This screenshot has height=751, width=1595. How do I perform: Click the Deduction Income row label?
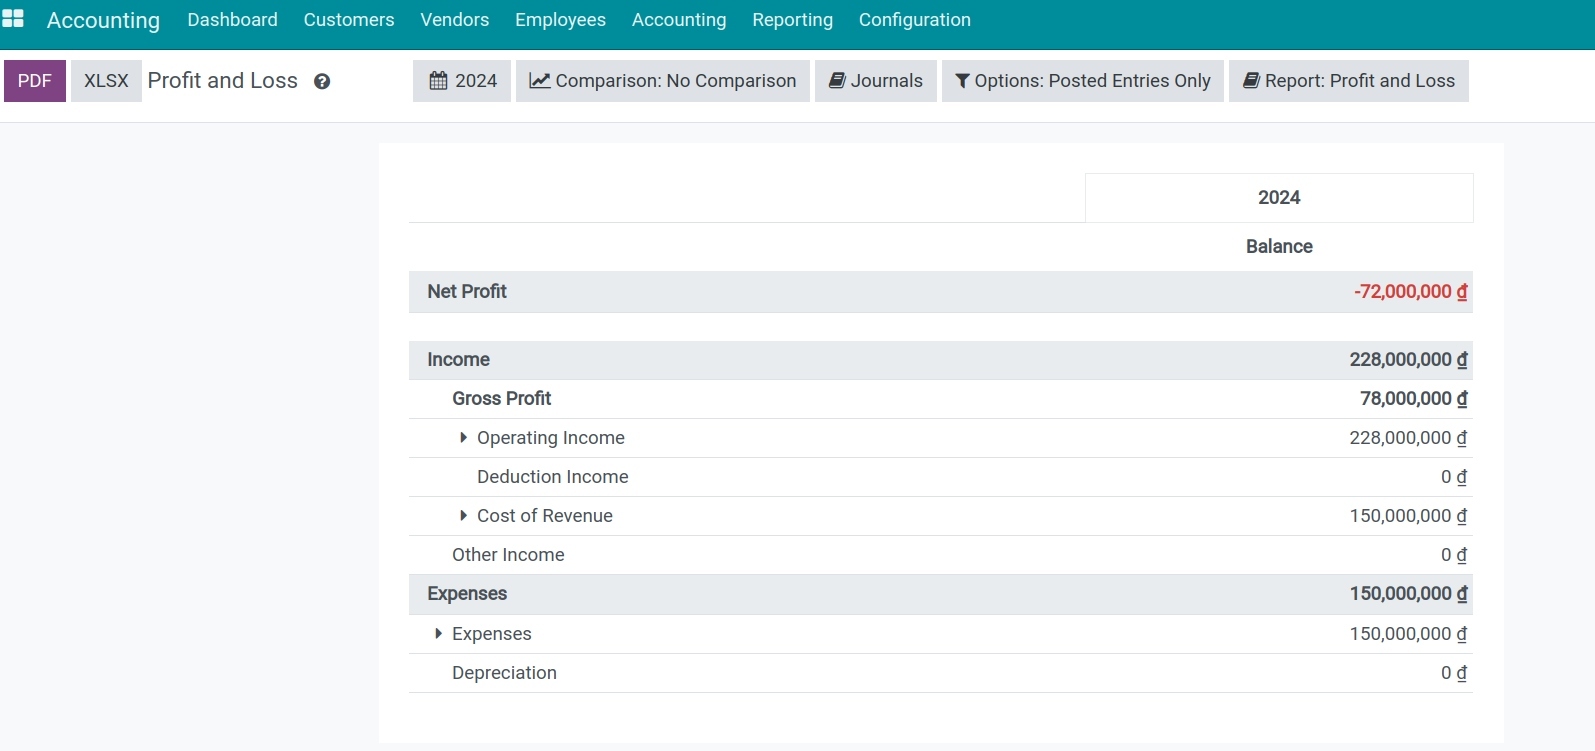(553, 477)
